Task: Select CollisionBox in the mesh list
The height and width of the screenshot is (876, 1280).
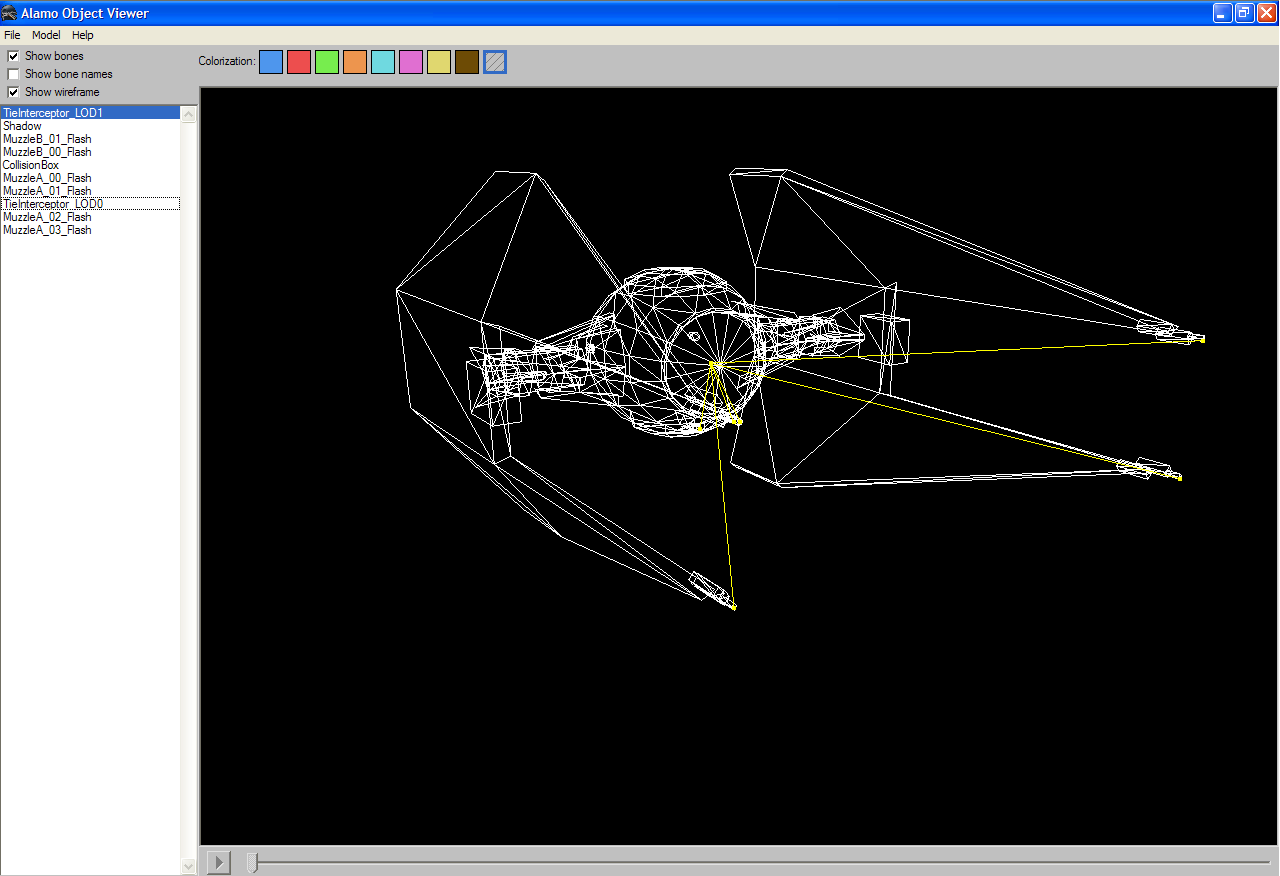Action: click(x=31, y=165)
